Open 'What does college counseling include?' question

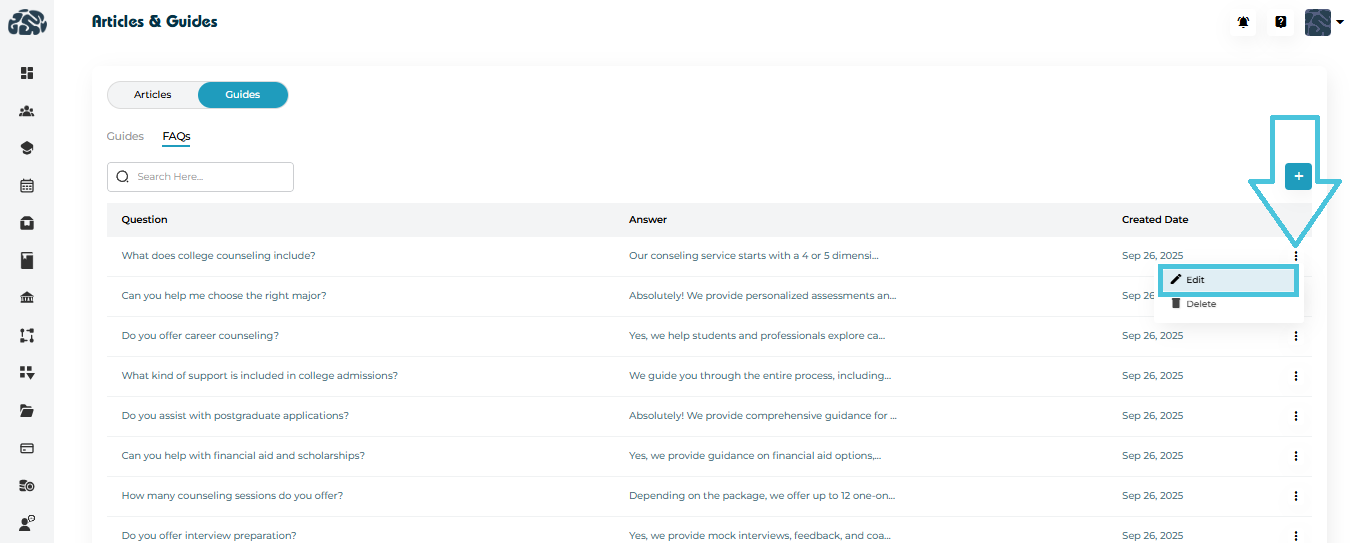[218, 256]
